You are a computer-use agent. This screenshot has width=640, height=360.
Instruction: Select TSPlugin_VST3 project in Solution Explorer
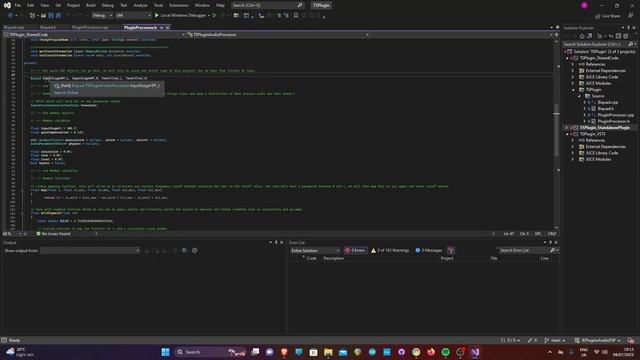click(x=593, y=134)
